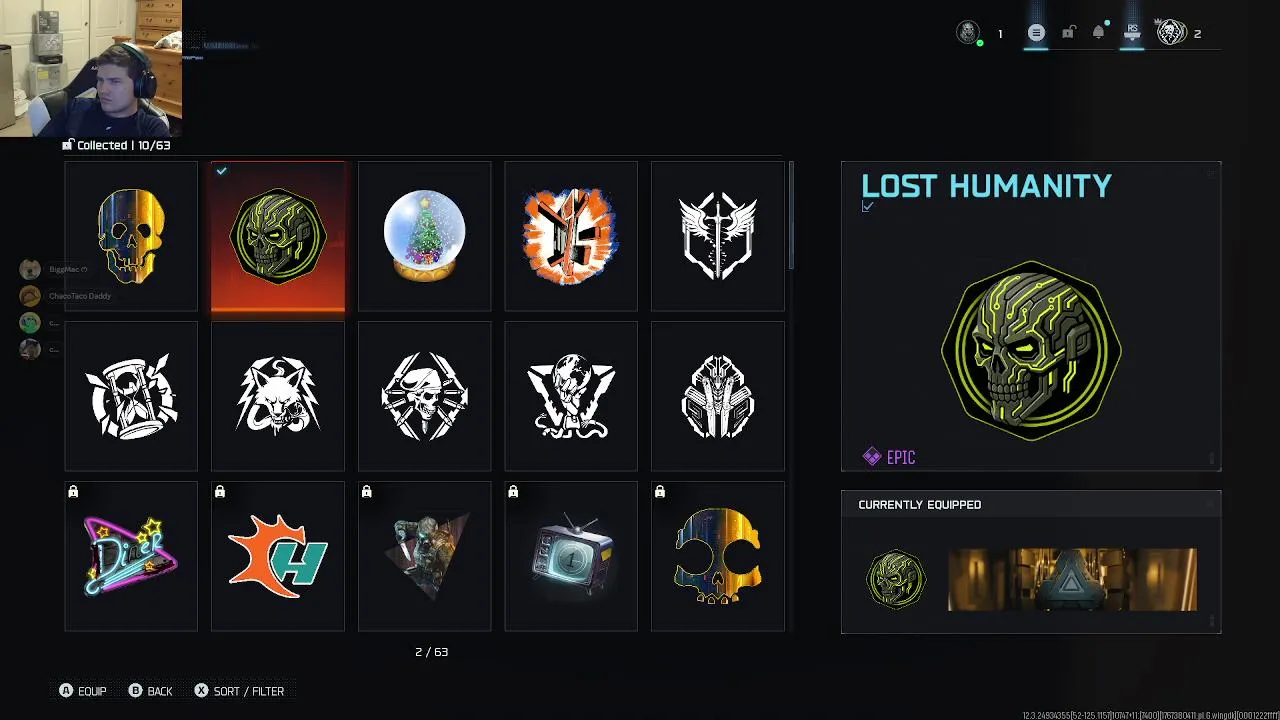Select the orange explosion rune emblem
Image resolution: width=1280 pixels, height=720 pixels.
click(x=571, y=236)
